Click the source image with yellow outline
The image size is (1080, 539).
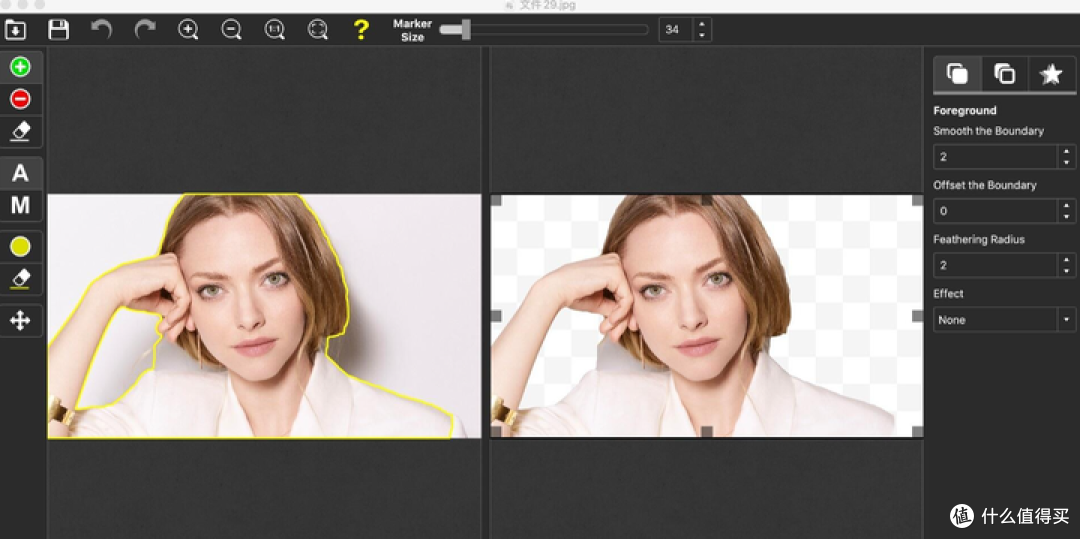coord(264,316)
